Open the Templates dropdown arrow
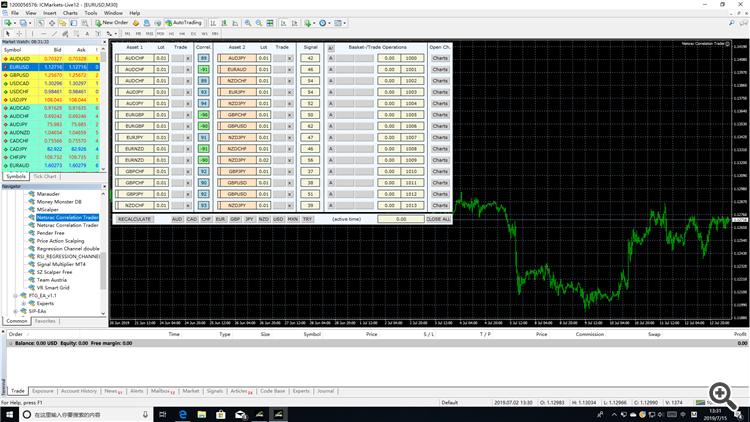Screen dimensions: 750x422 (x=344, y=23)
